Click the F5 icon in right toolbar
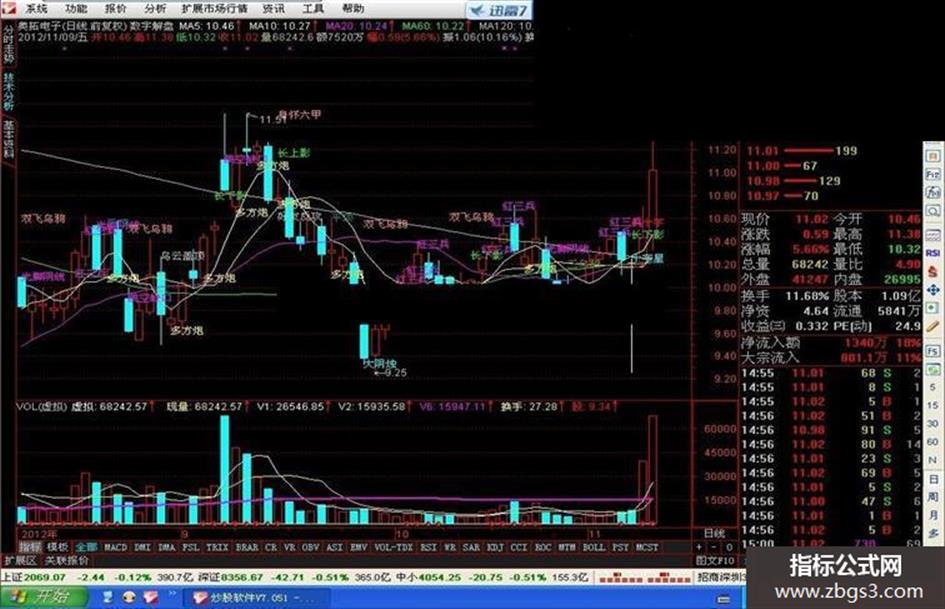 click(932, 351)
